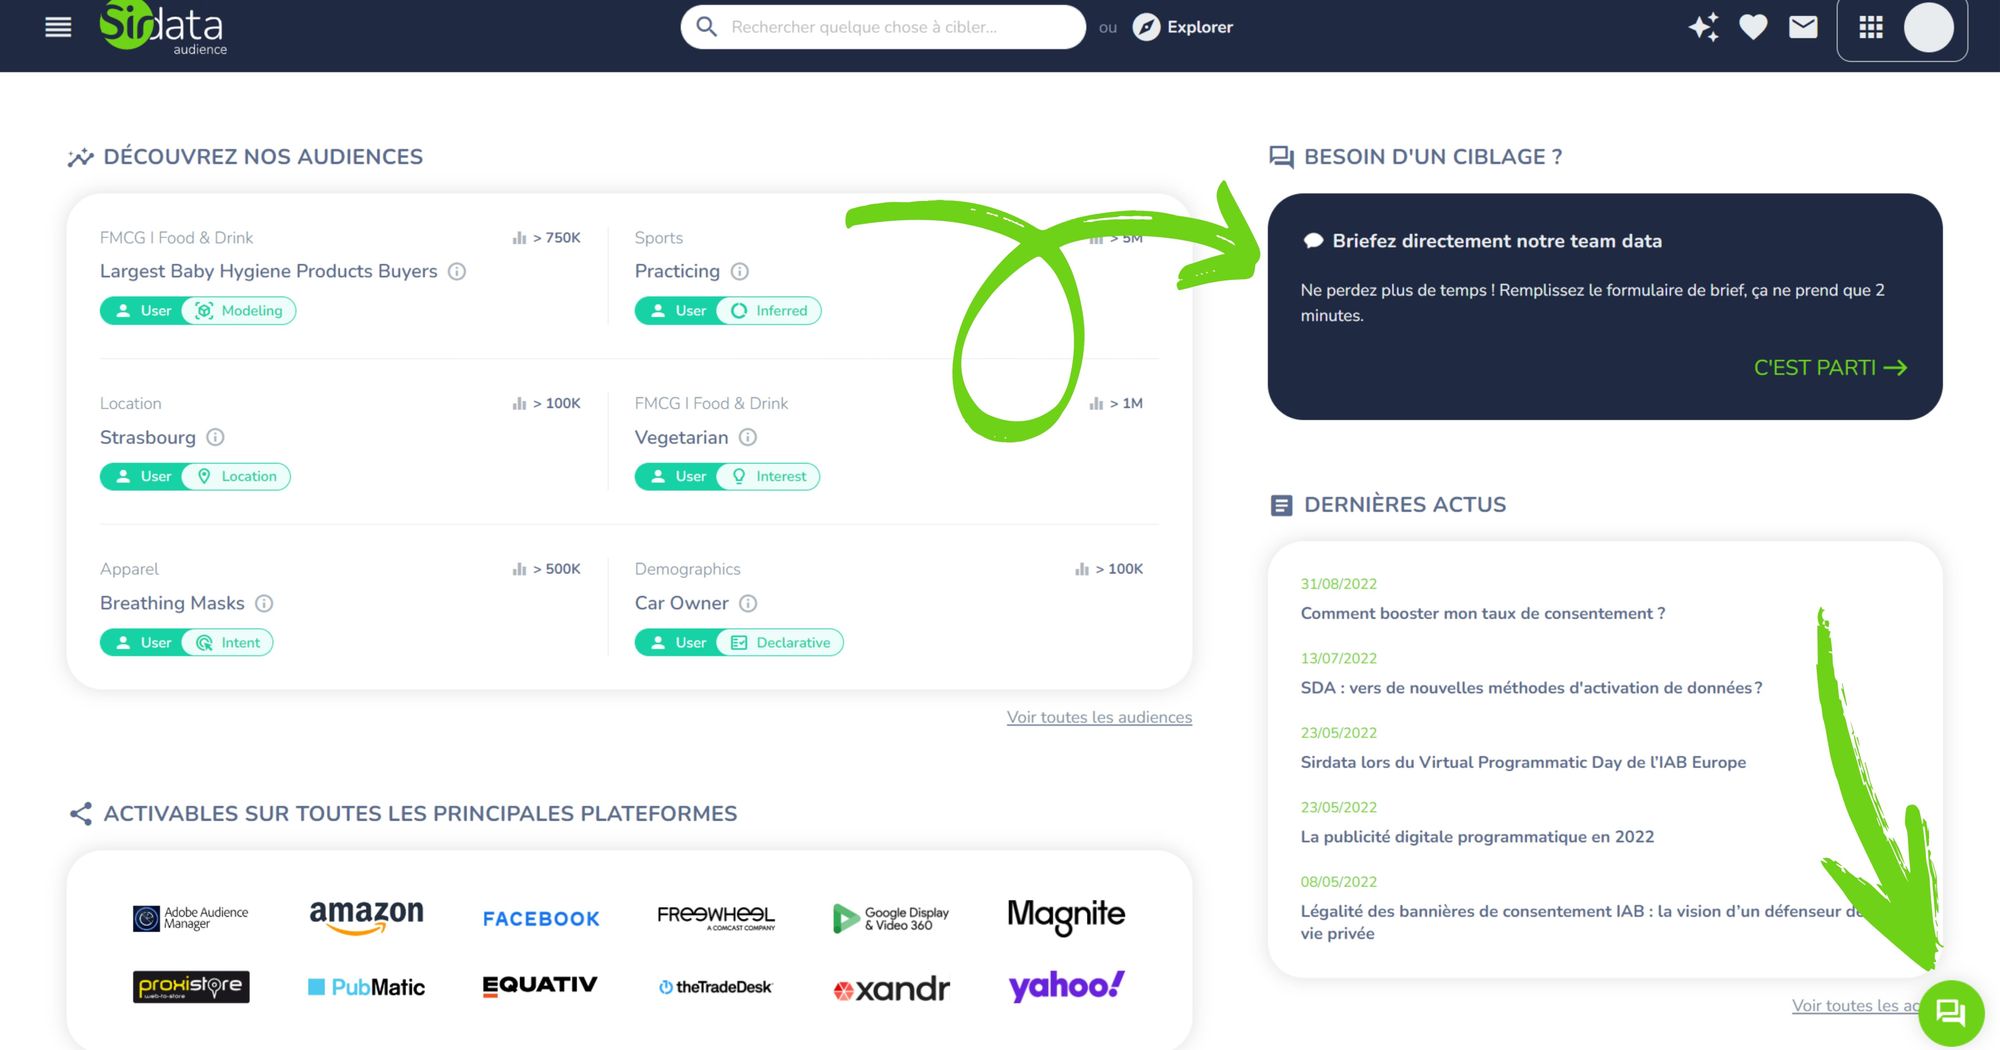2000x1050 pixels.
Task: Click the Amazon logo
Action: click(x=366, y=916)
